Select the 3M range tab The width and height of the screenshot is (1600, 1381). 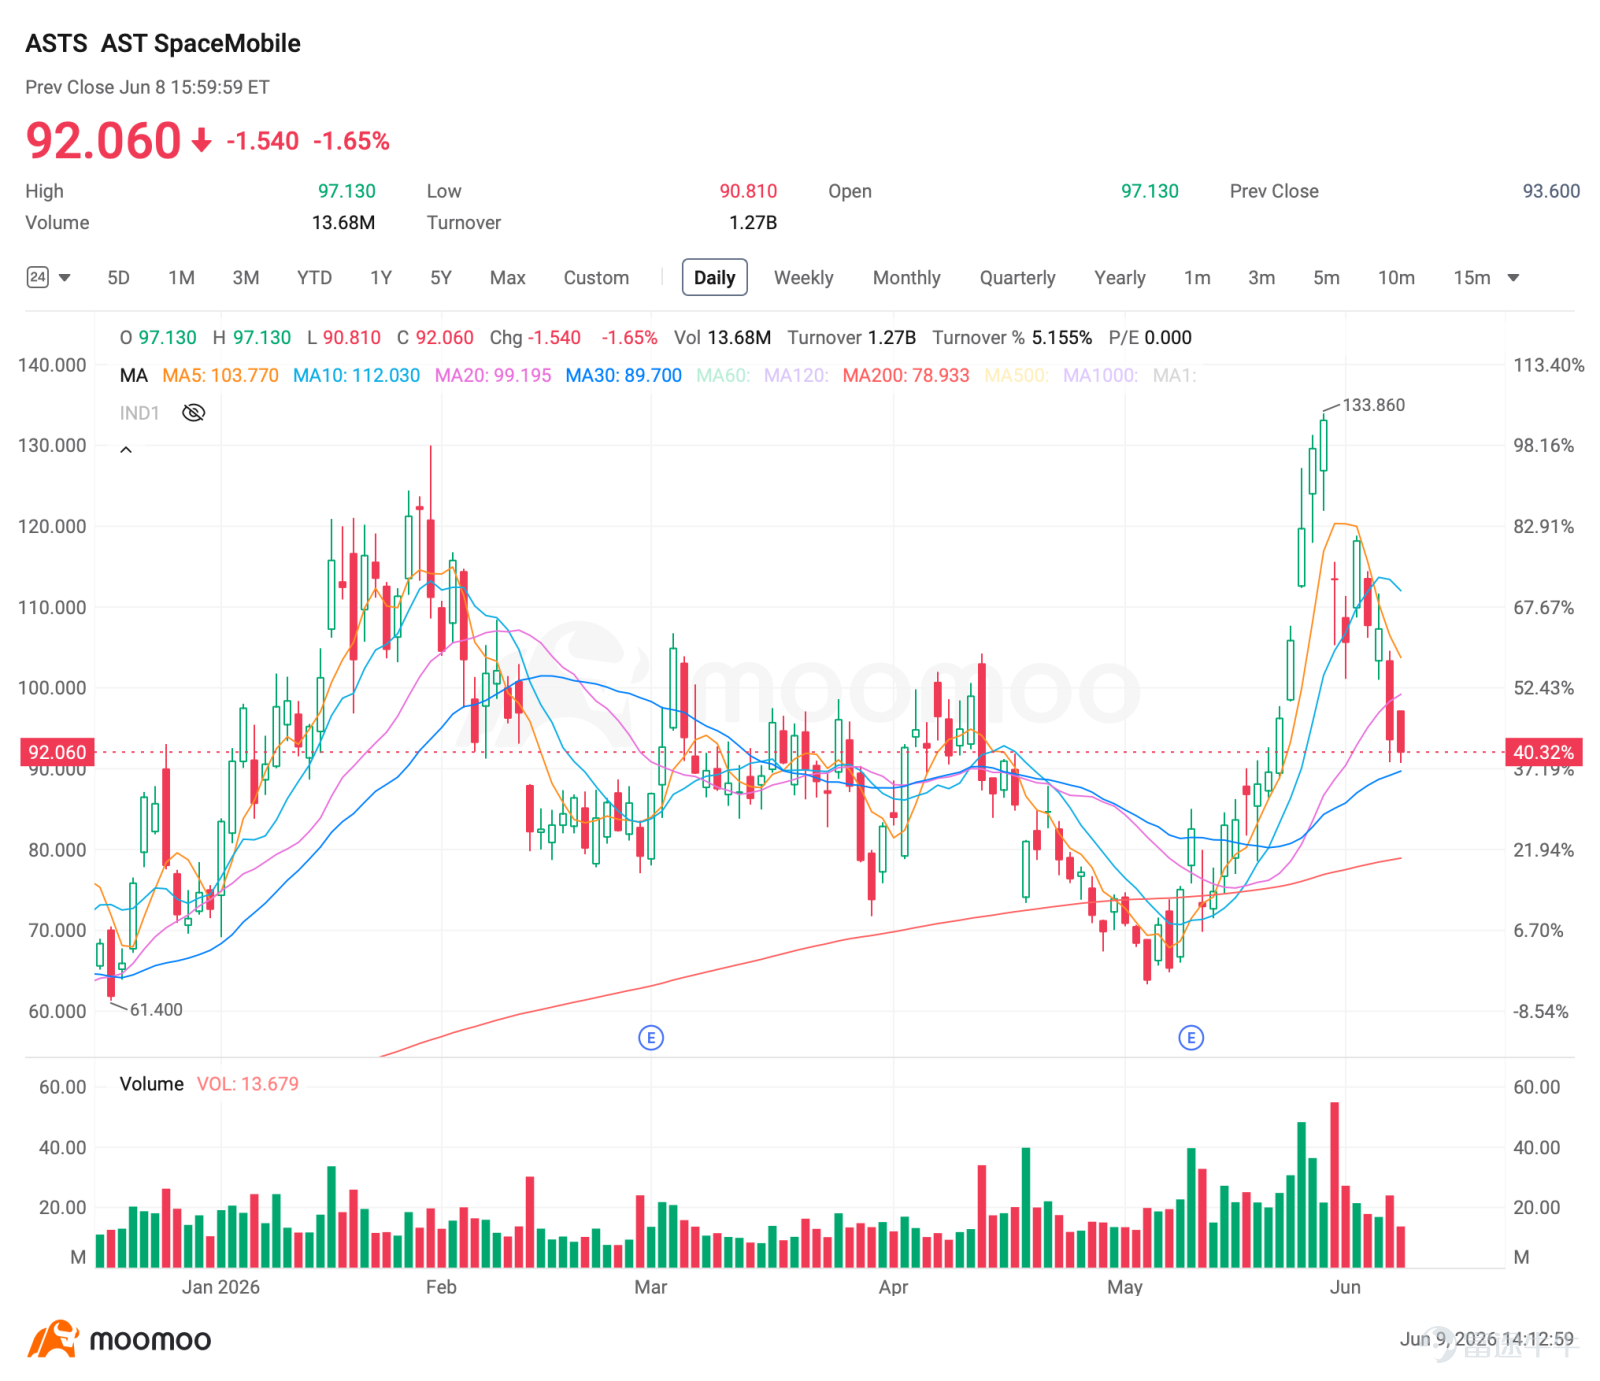[x=245, y=278]
